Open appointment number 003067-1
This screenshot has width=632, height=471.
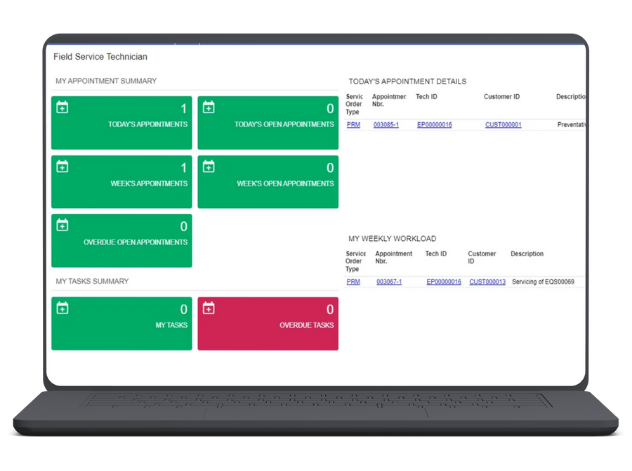coord(389,282)
